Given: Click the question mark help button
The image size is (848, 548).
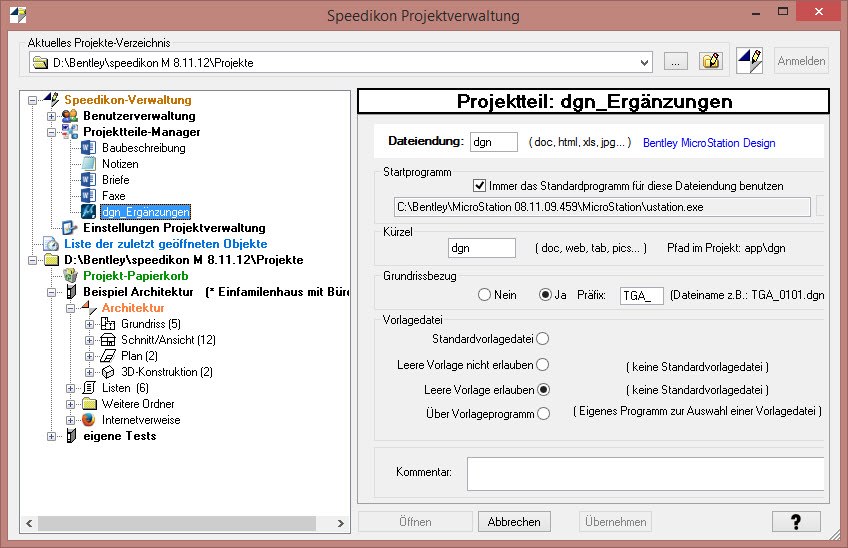Looking at the screenshot, I should point(796,521).
